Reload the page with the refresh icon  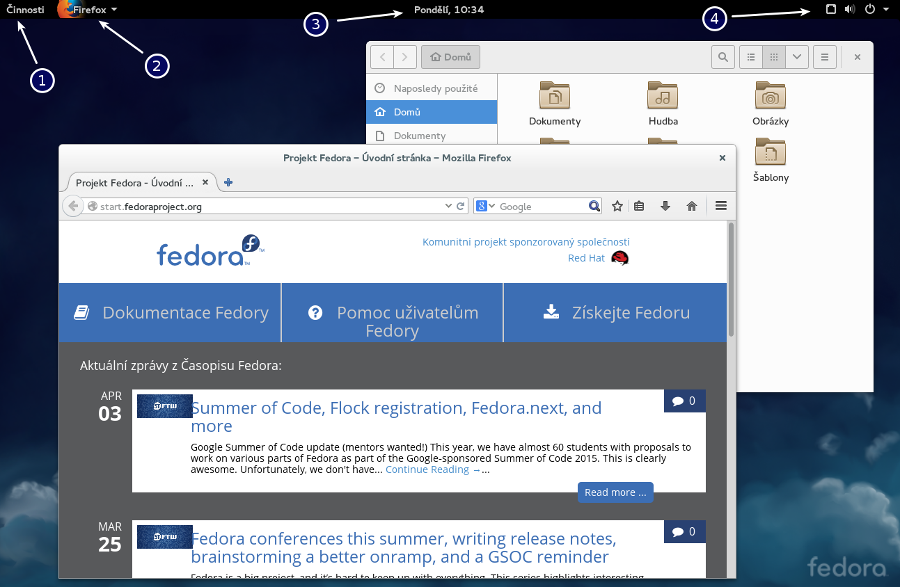pos(461,206)
